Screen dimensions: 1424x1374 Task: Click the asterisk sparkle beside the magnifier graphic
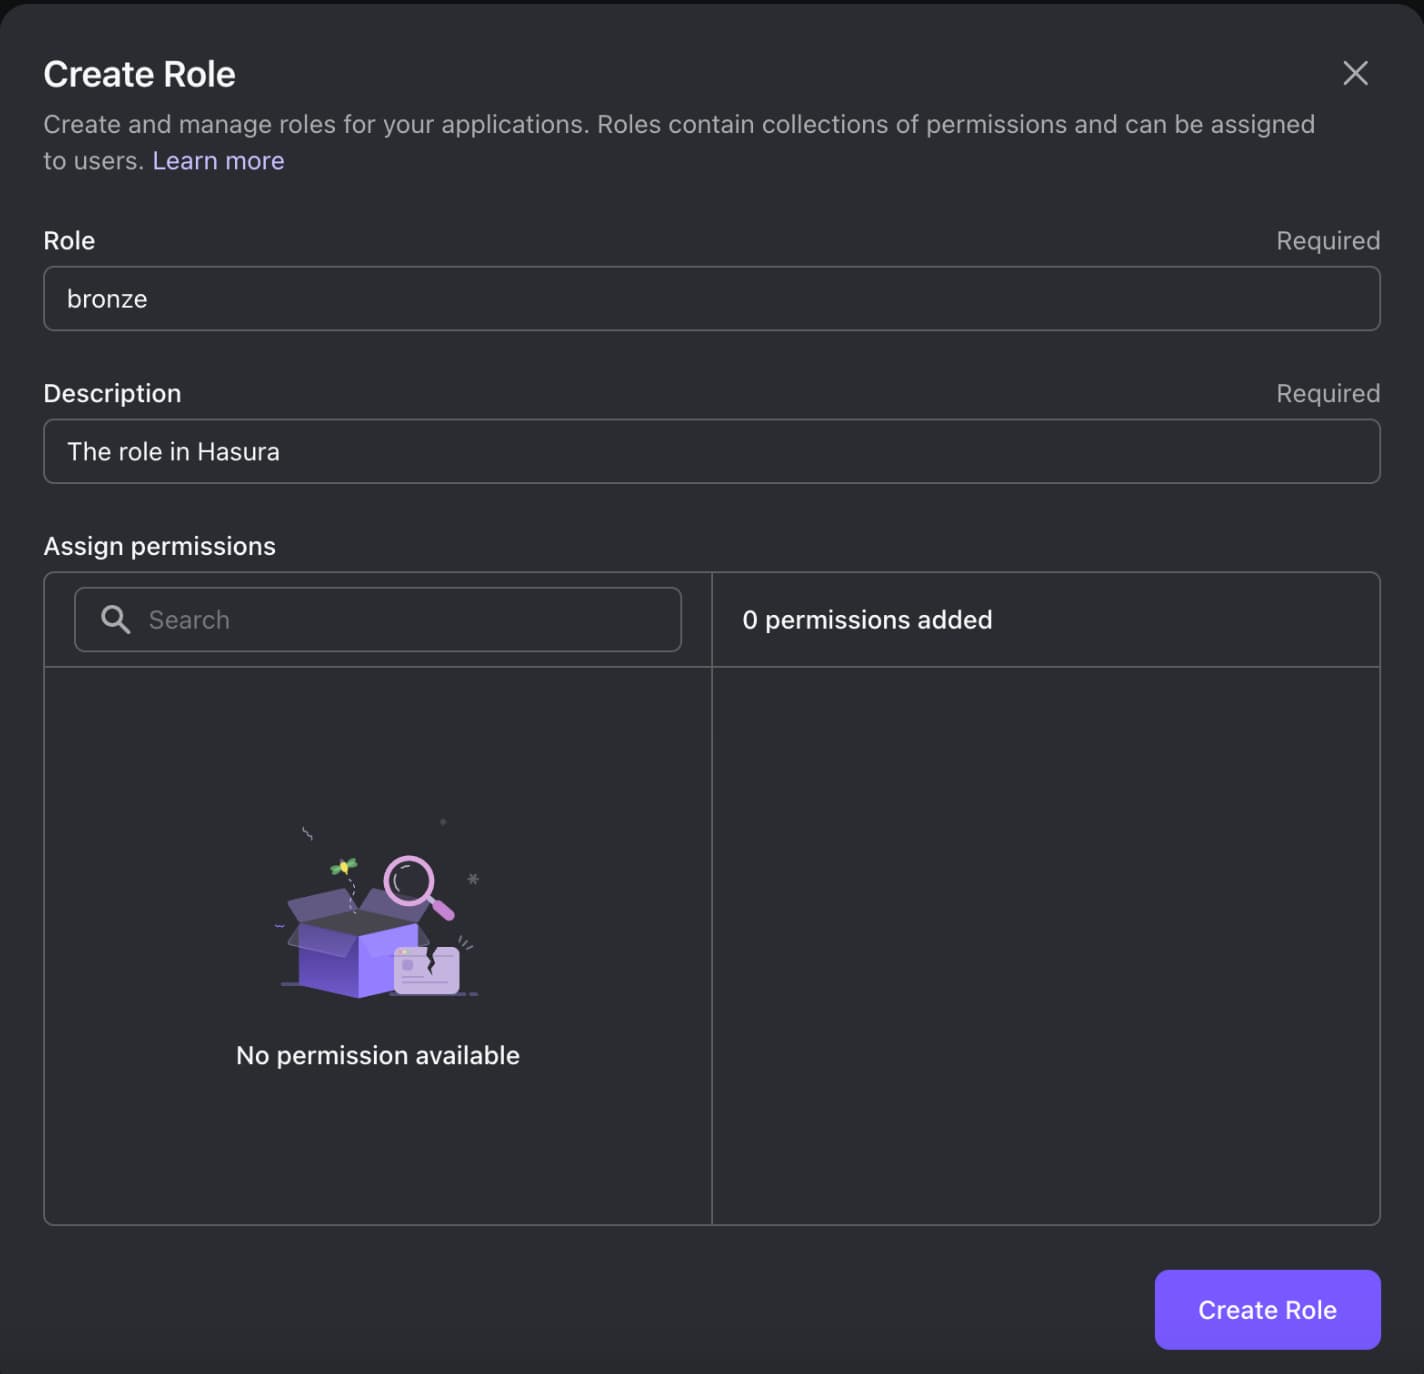(472, 878)
